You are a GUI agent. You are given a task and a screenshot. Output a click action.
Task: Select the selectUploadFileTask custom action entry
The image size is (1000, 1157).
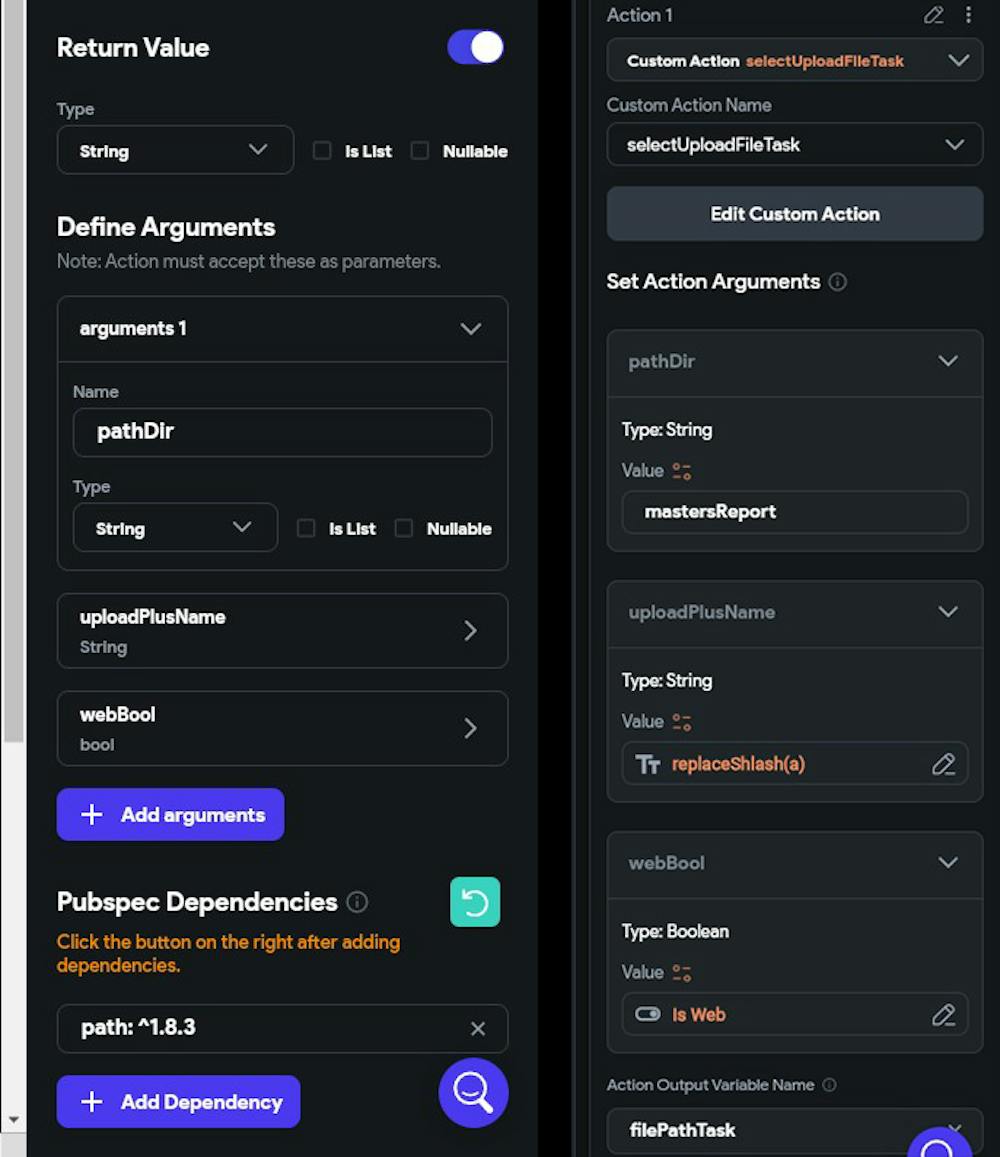tap(794, 60)
